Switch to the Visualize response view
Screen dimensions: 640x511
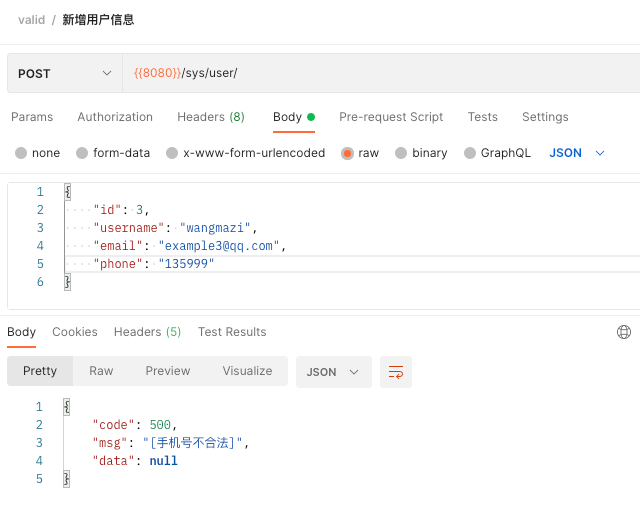[x=247, y=371]
